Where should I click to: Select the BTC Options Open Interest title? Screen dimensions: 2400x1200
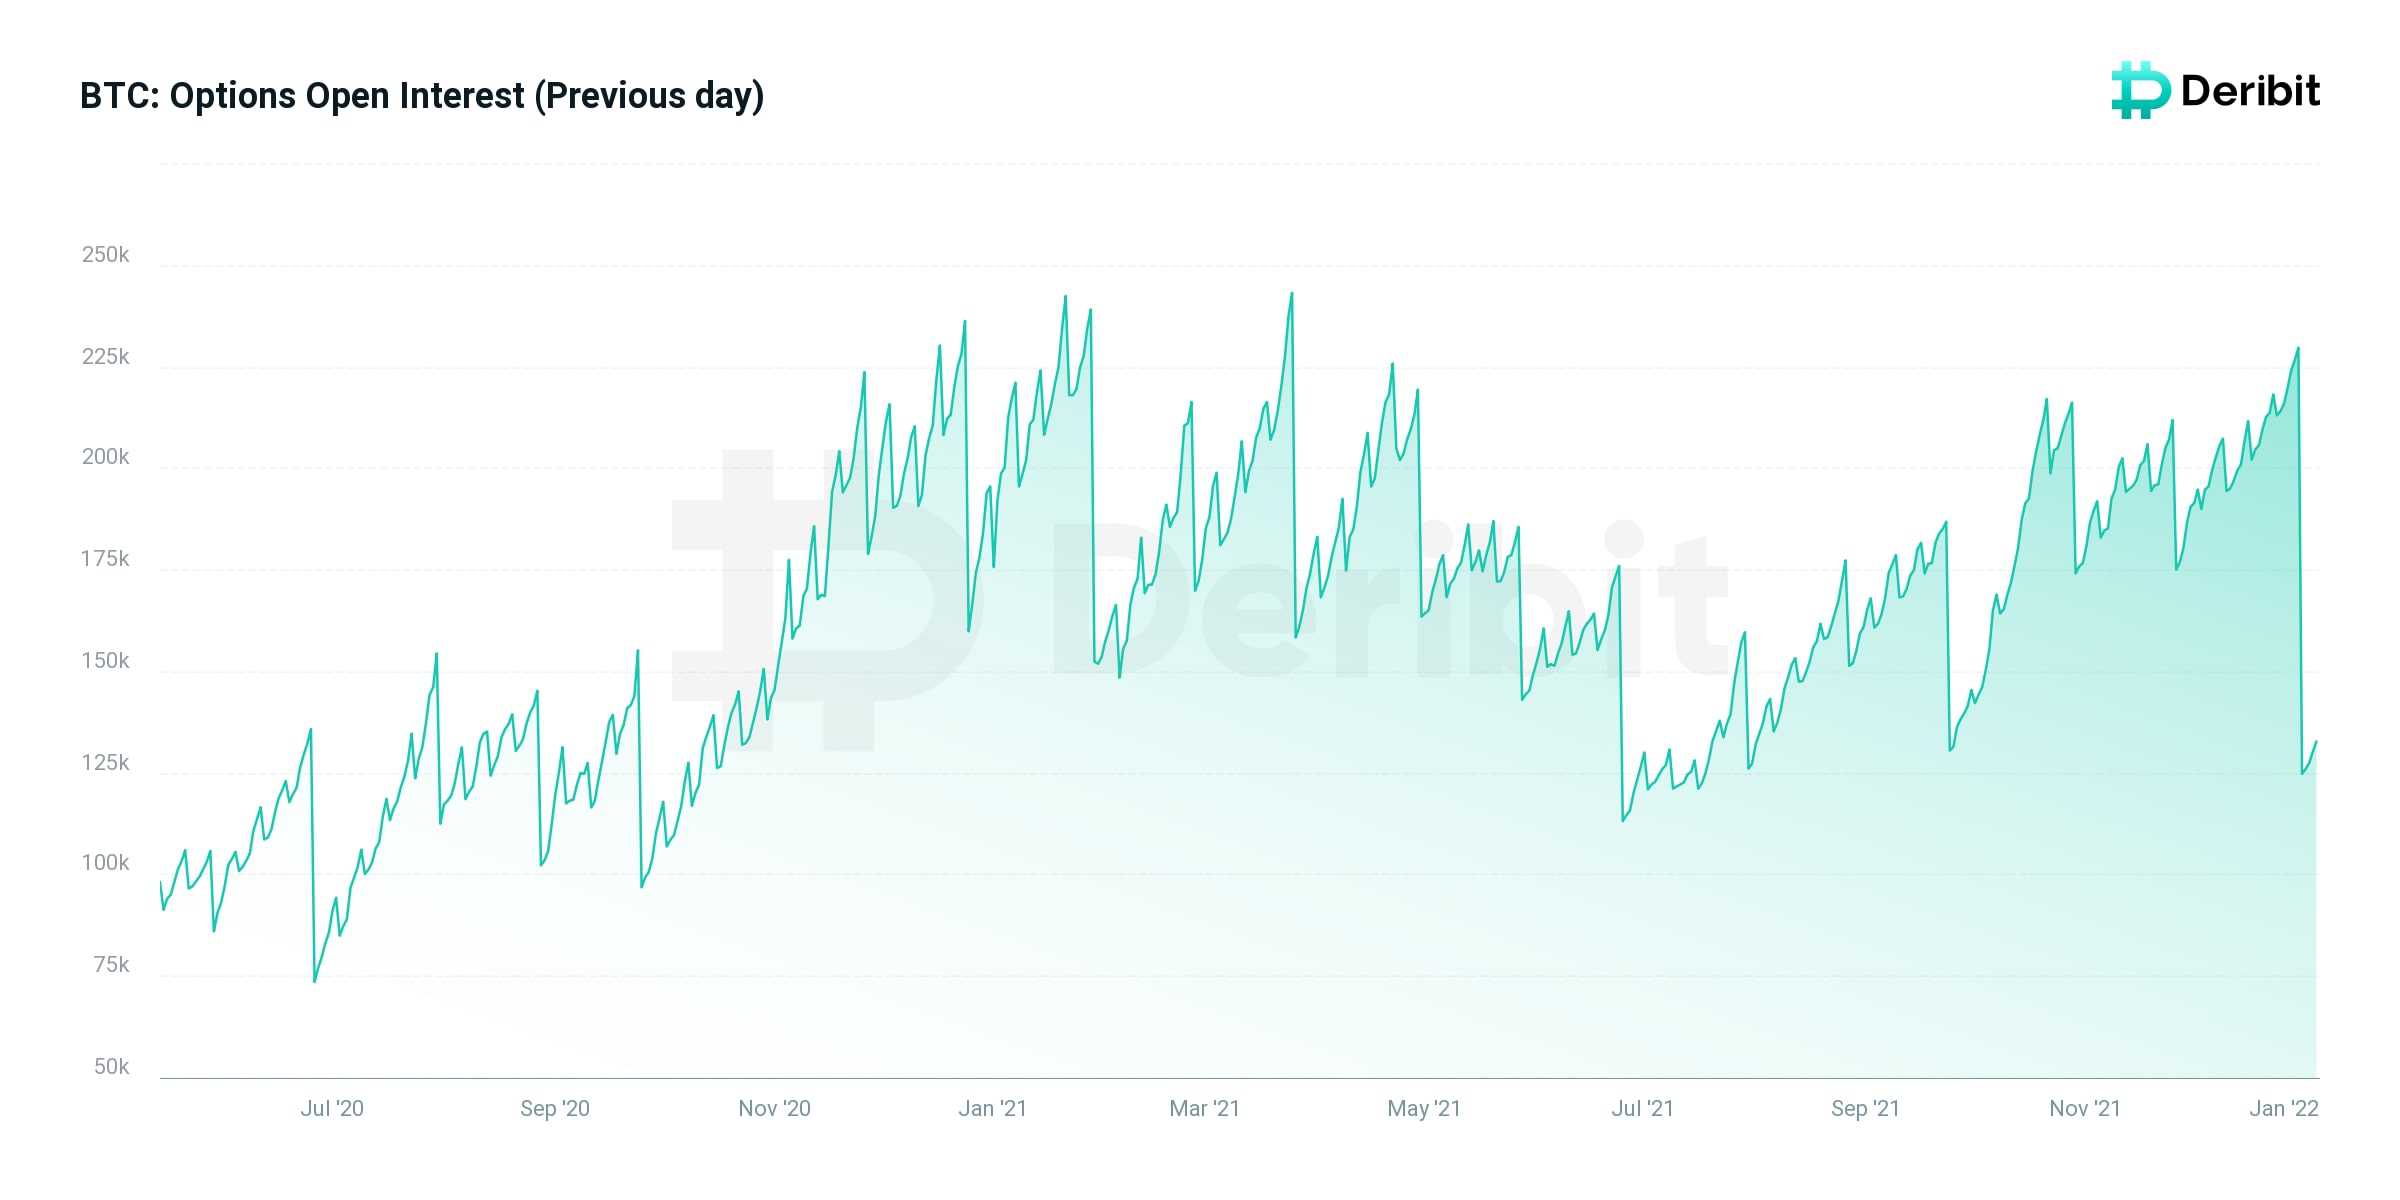422,96
